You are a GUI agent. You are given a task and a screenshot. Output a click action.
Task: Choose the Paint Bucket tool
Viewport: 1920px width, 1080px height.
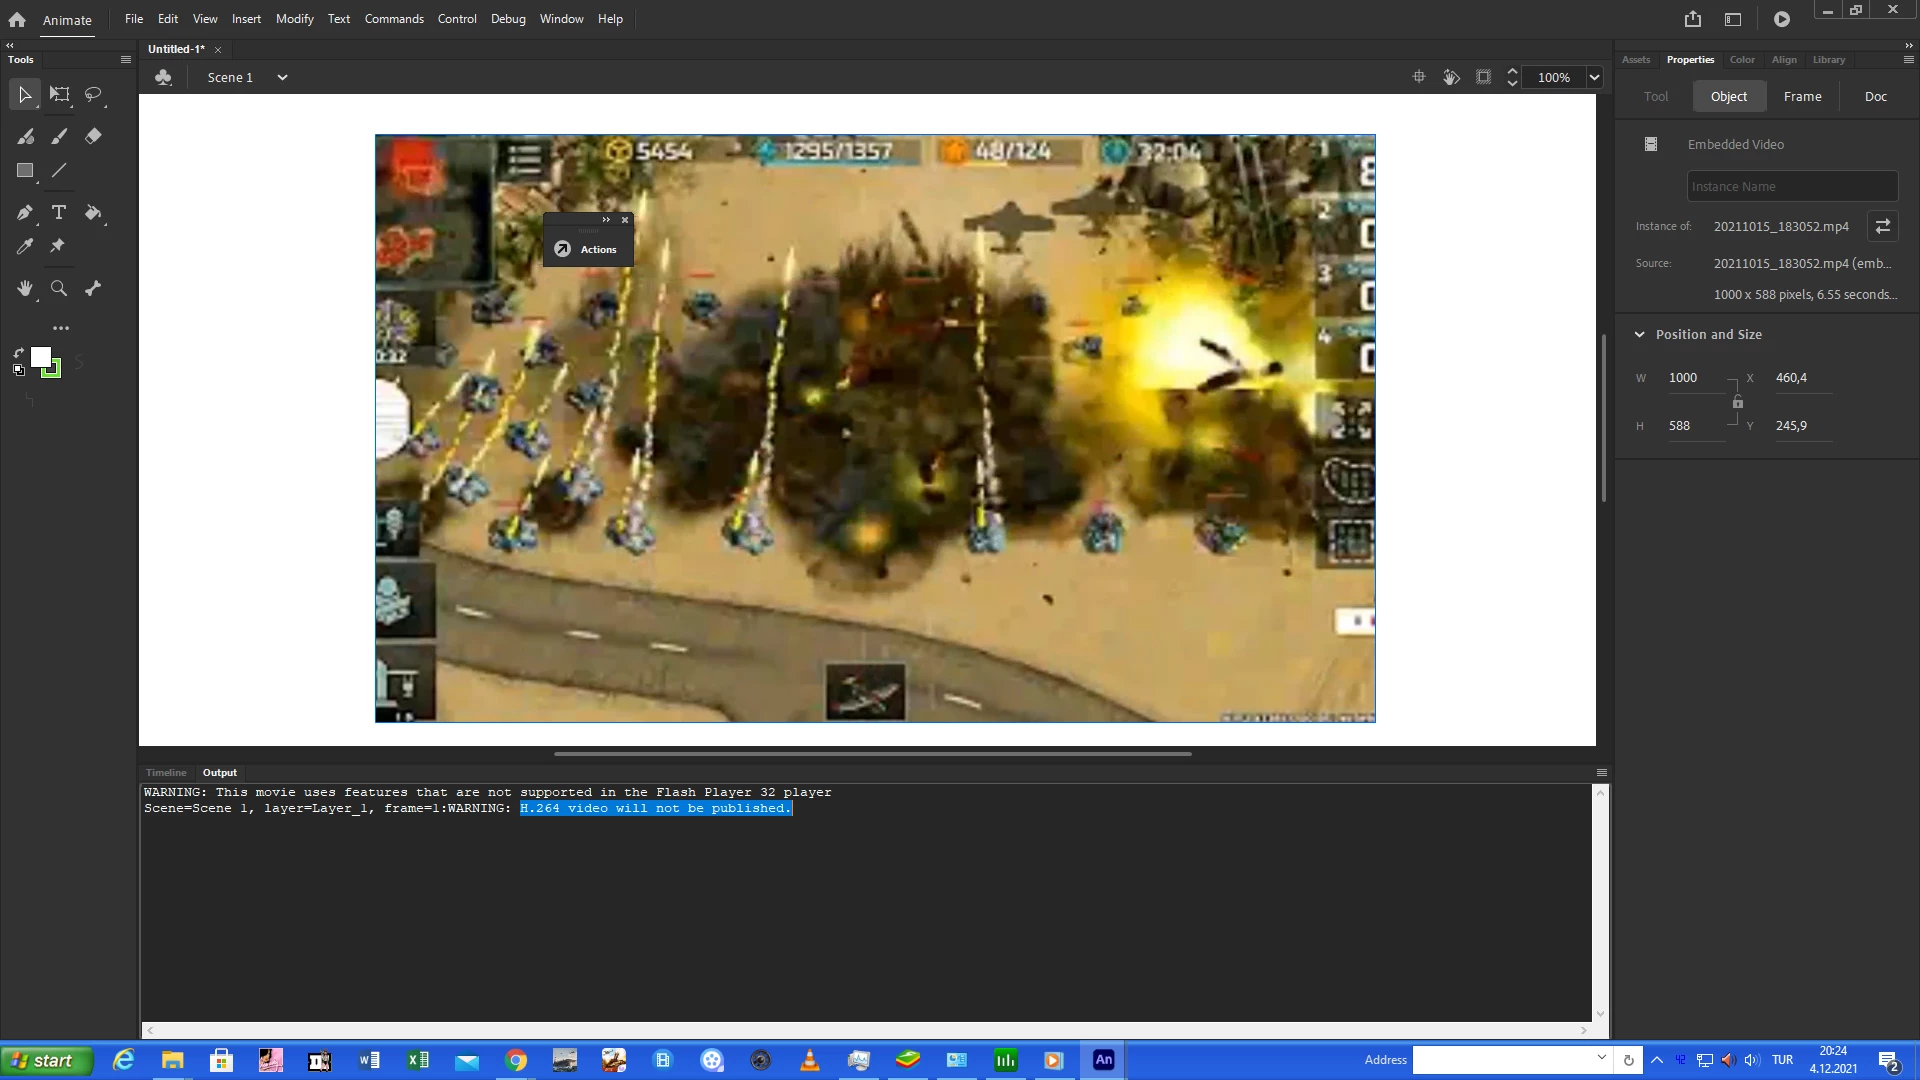tap(93, 212)
